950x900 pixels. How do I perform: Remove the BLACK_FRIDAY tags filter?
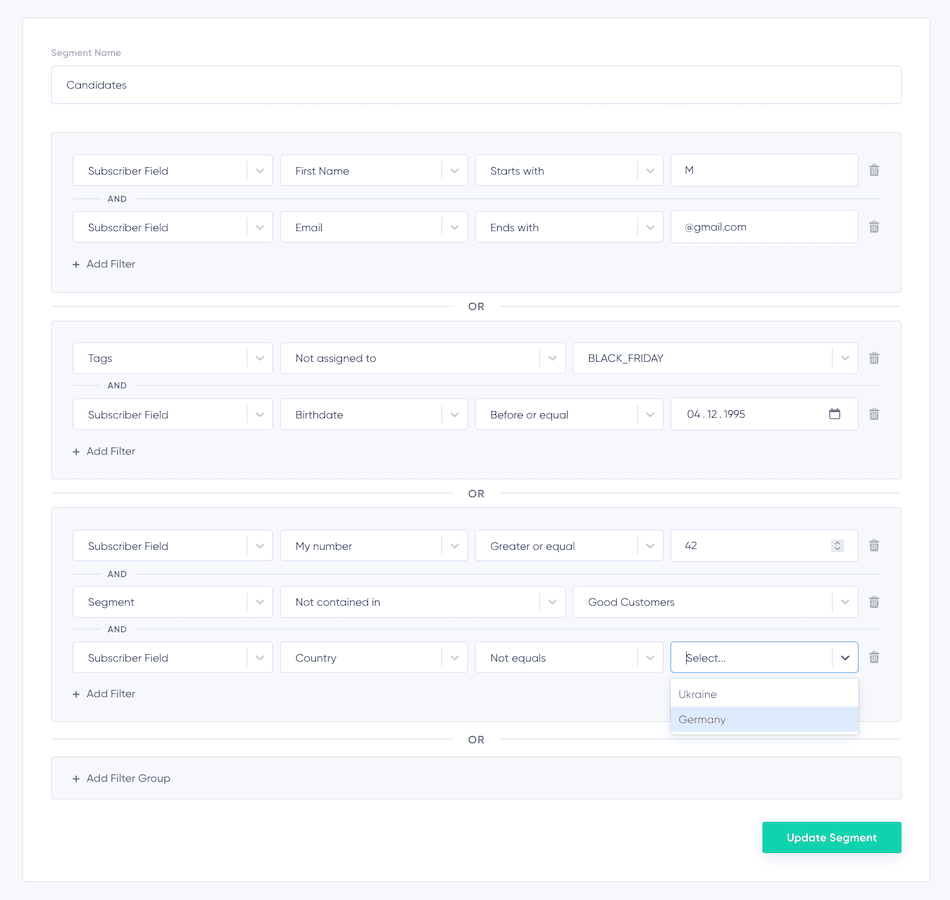[874, 357]
